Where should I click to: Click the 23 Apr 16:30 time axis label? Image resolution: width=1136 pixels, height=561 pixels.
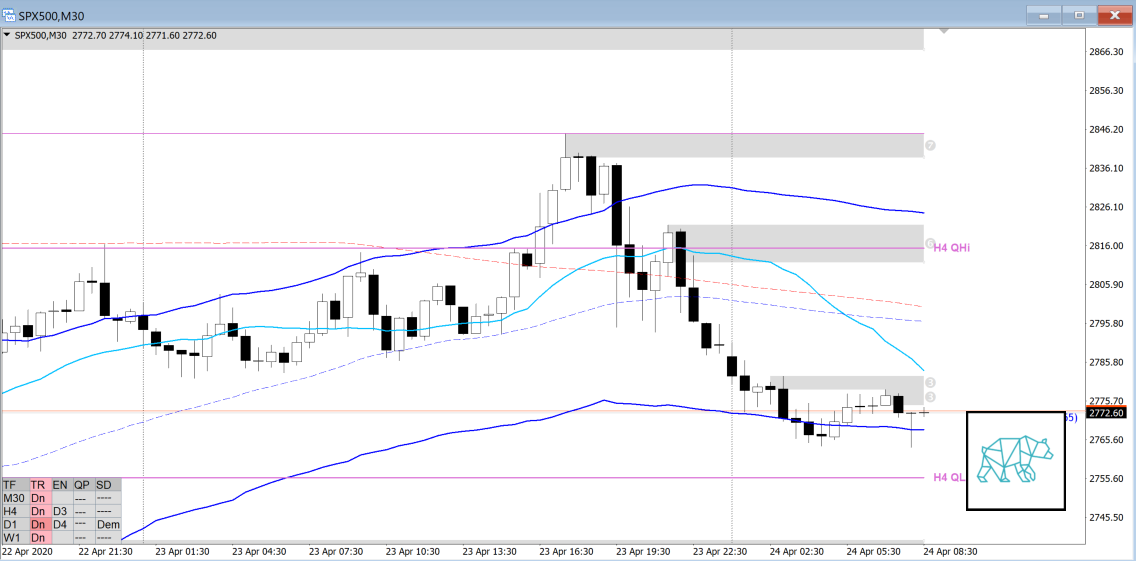(x=565, y=551)
